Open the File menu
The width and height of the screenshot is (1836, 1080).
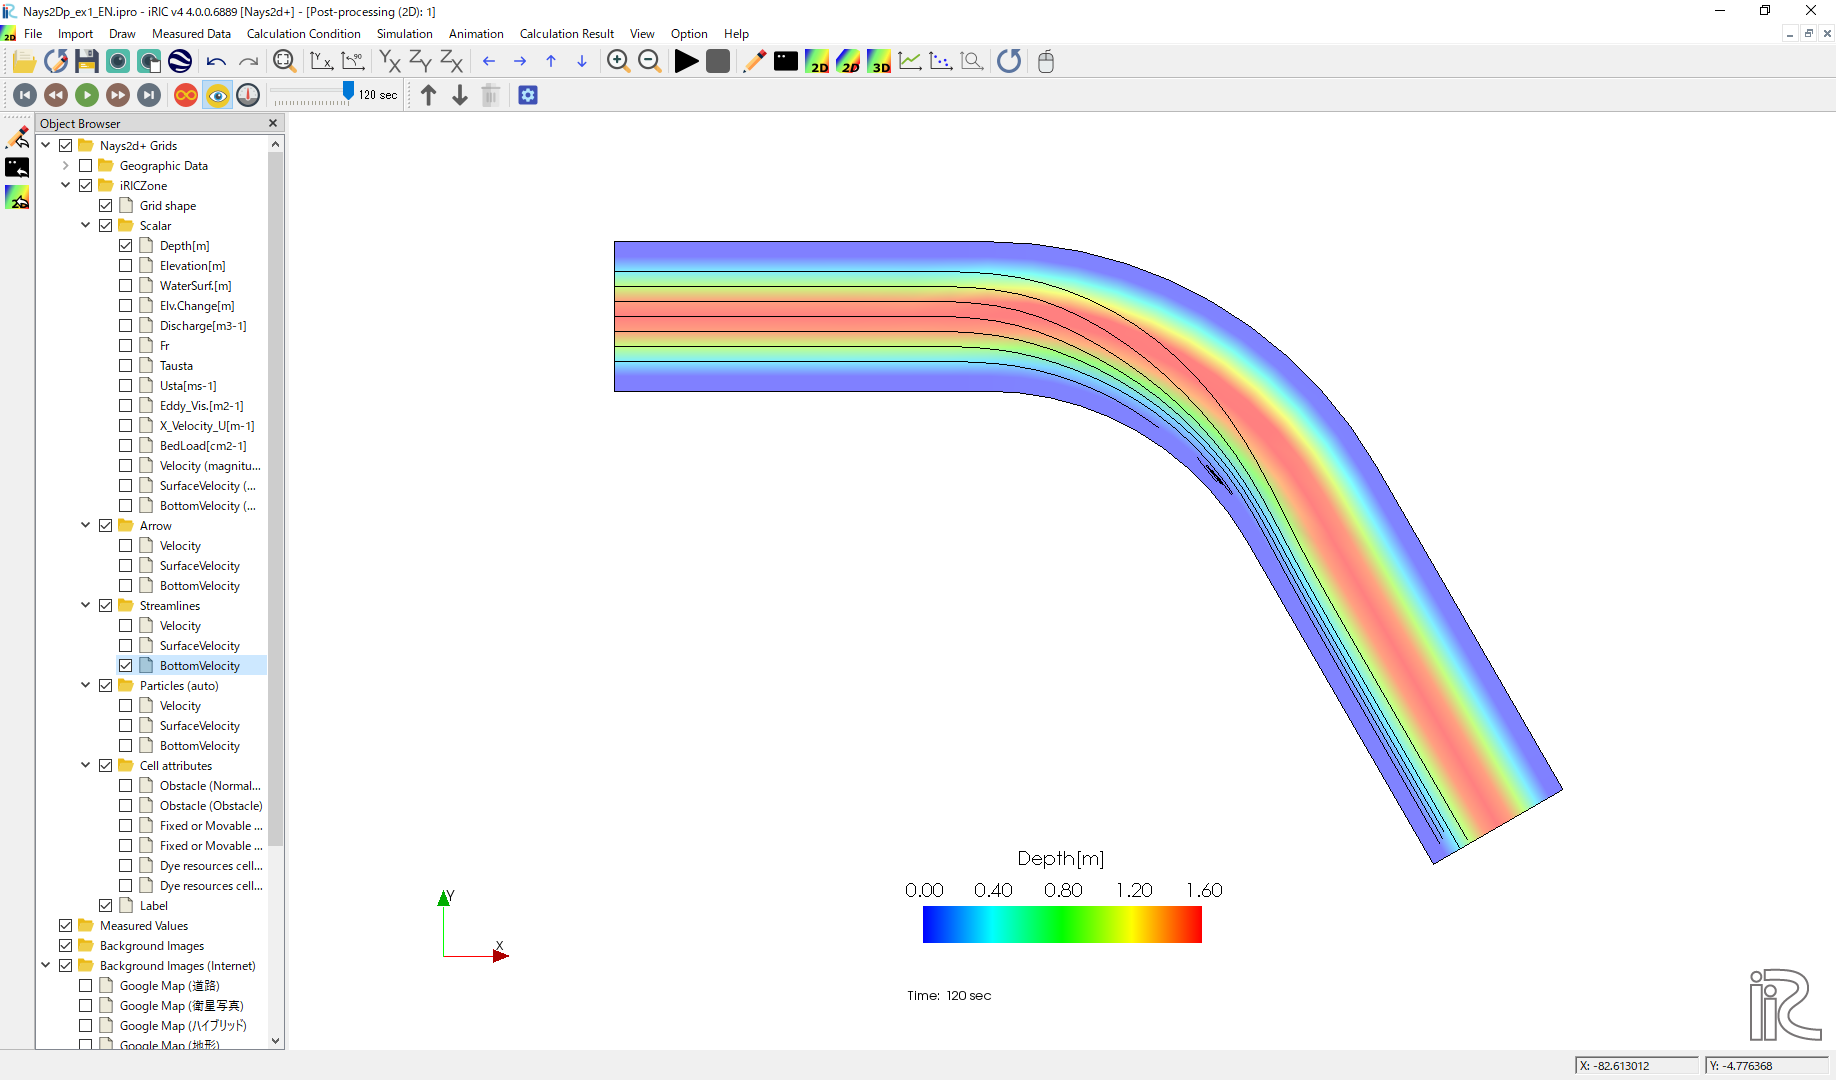click(x=33, y=34)
